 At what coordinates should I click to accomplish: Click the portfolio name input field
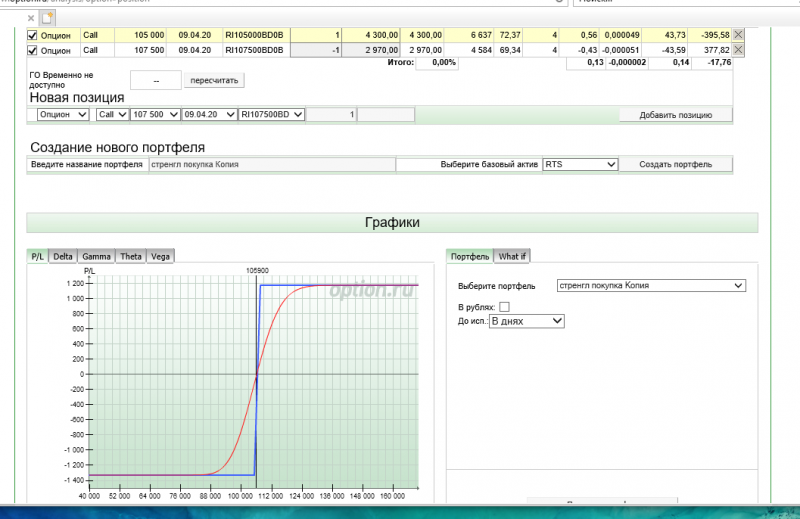tap(272, 164)
